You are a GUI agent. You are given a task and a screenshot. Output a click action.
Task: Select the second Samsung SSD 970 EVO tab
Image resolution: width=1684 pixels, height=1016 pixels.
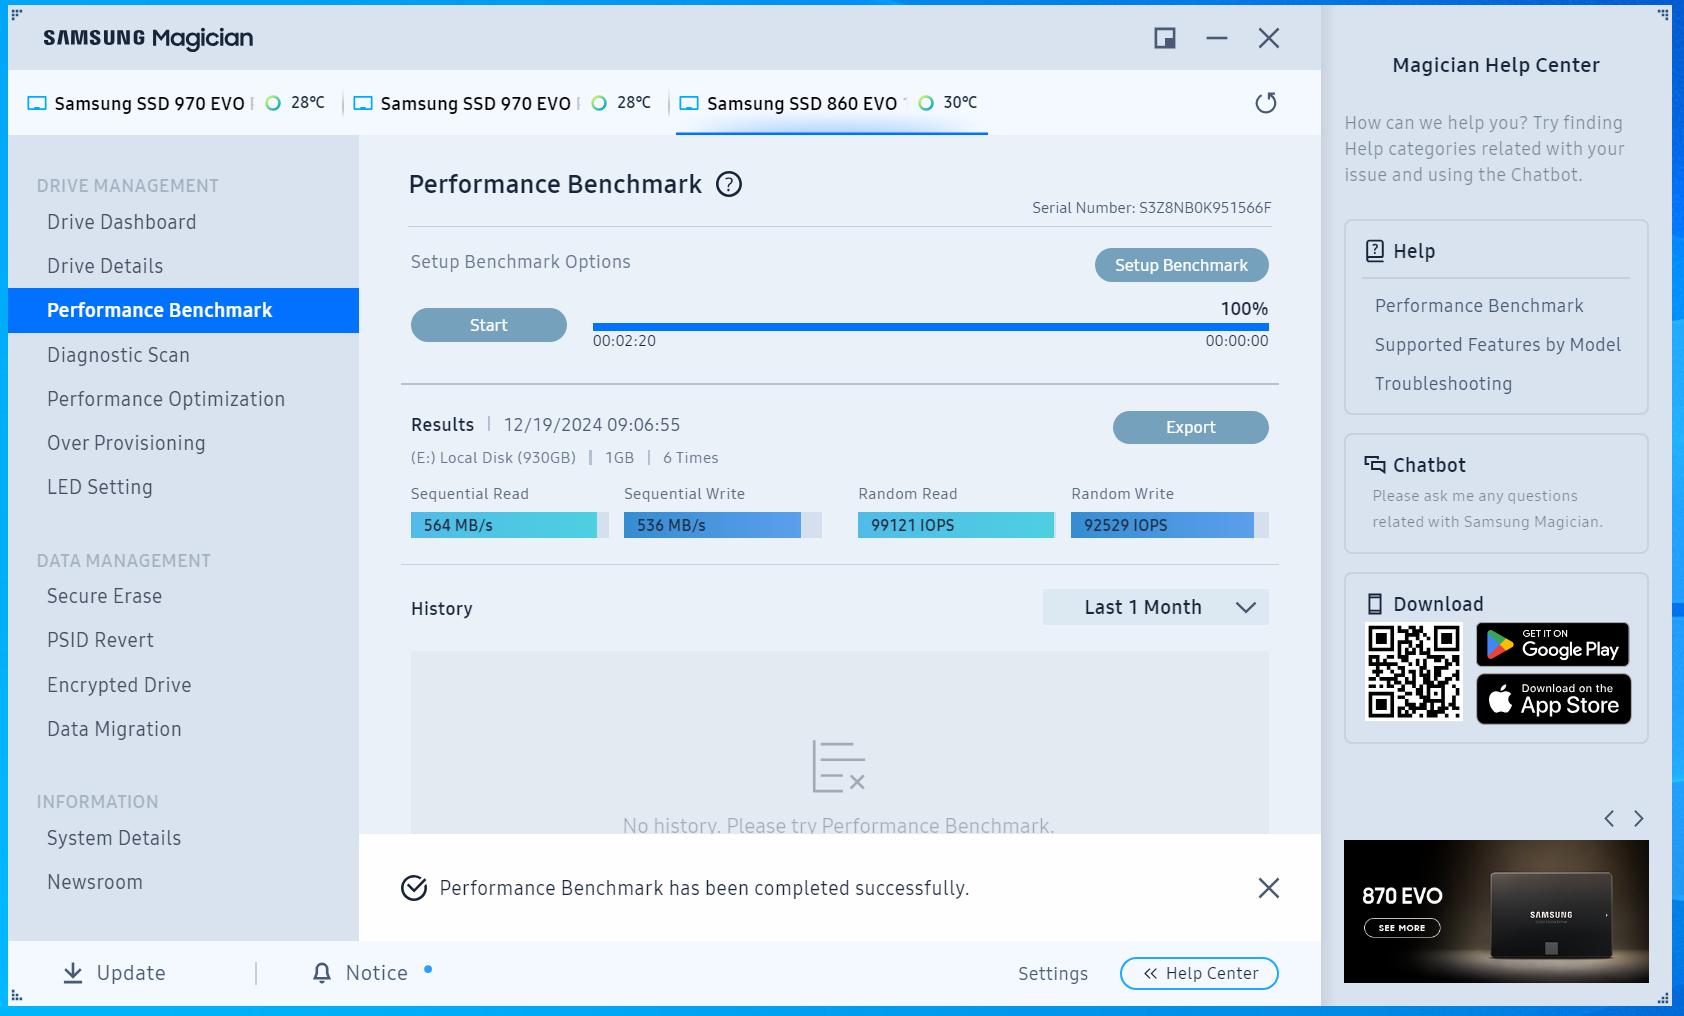click(503, 103)
